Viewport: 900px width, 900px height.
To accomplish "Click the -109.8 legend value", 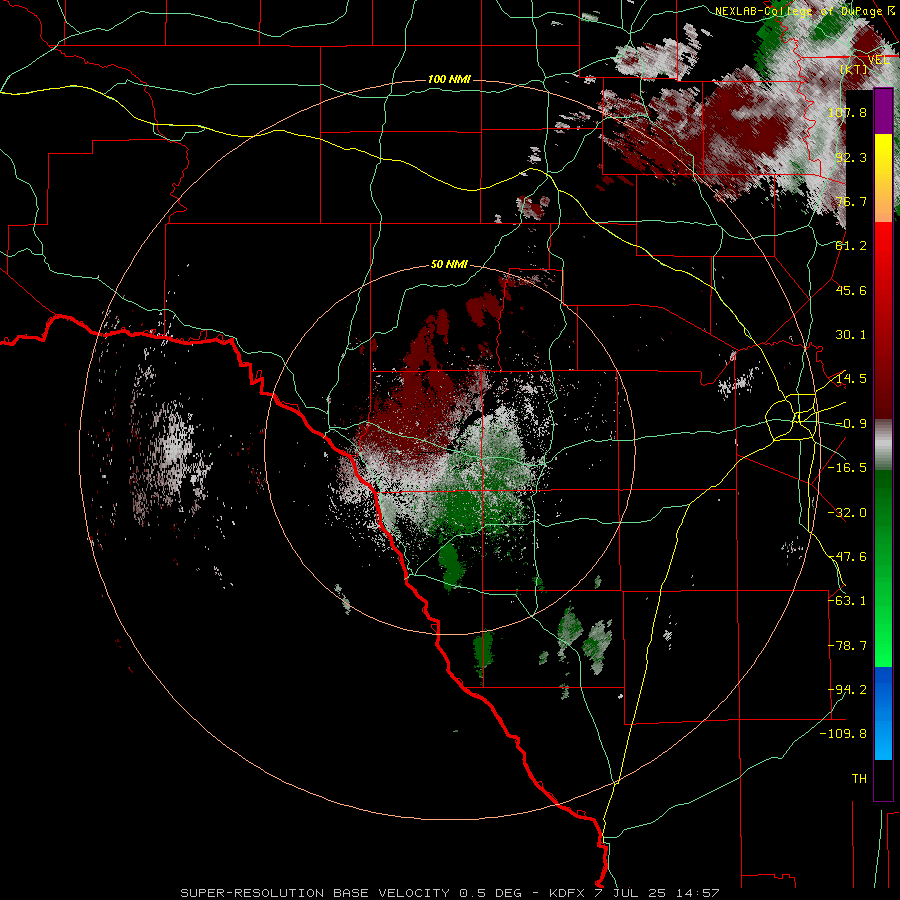I will pyautogui.click(x=843, y=734).
